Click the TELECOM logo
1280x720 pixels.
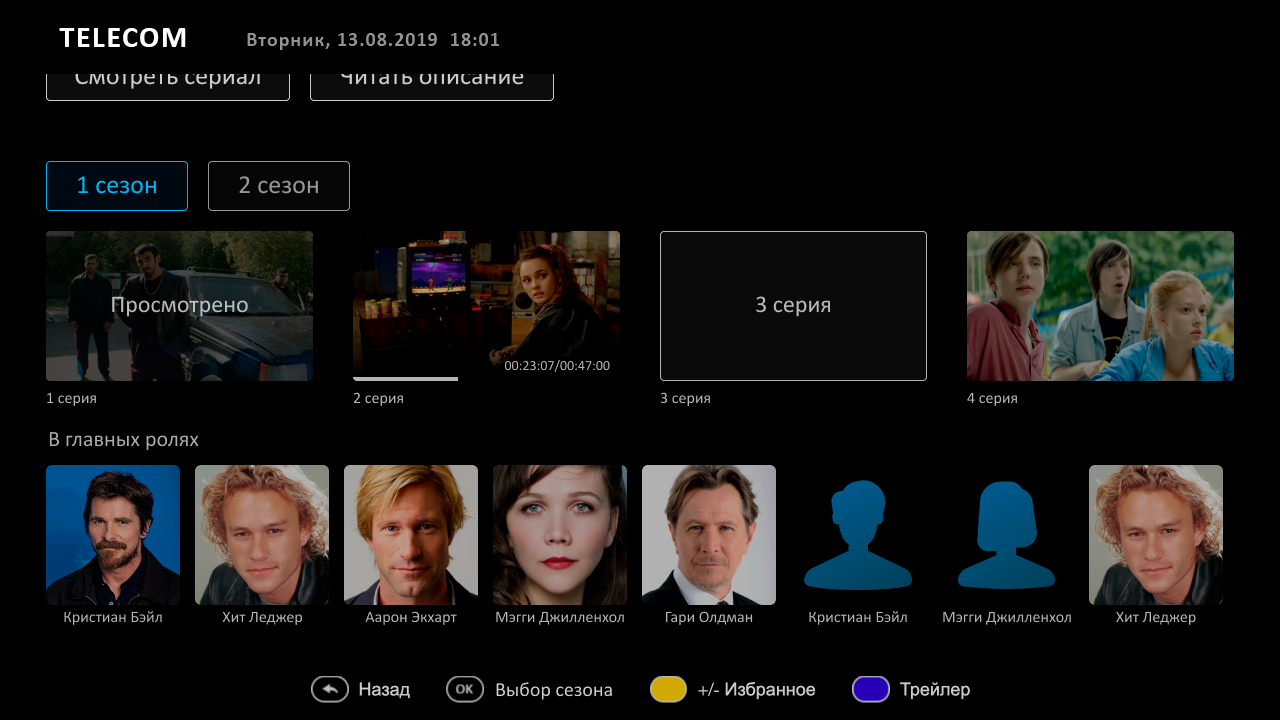coord(123,38)
